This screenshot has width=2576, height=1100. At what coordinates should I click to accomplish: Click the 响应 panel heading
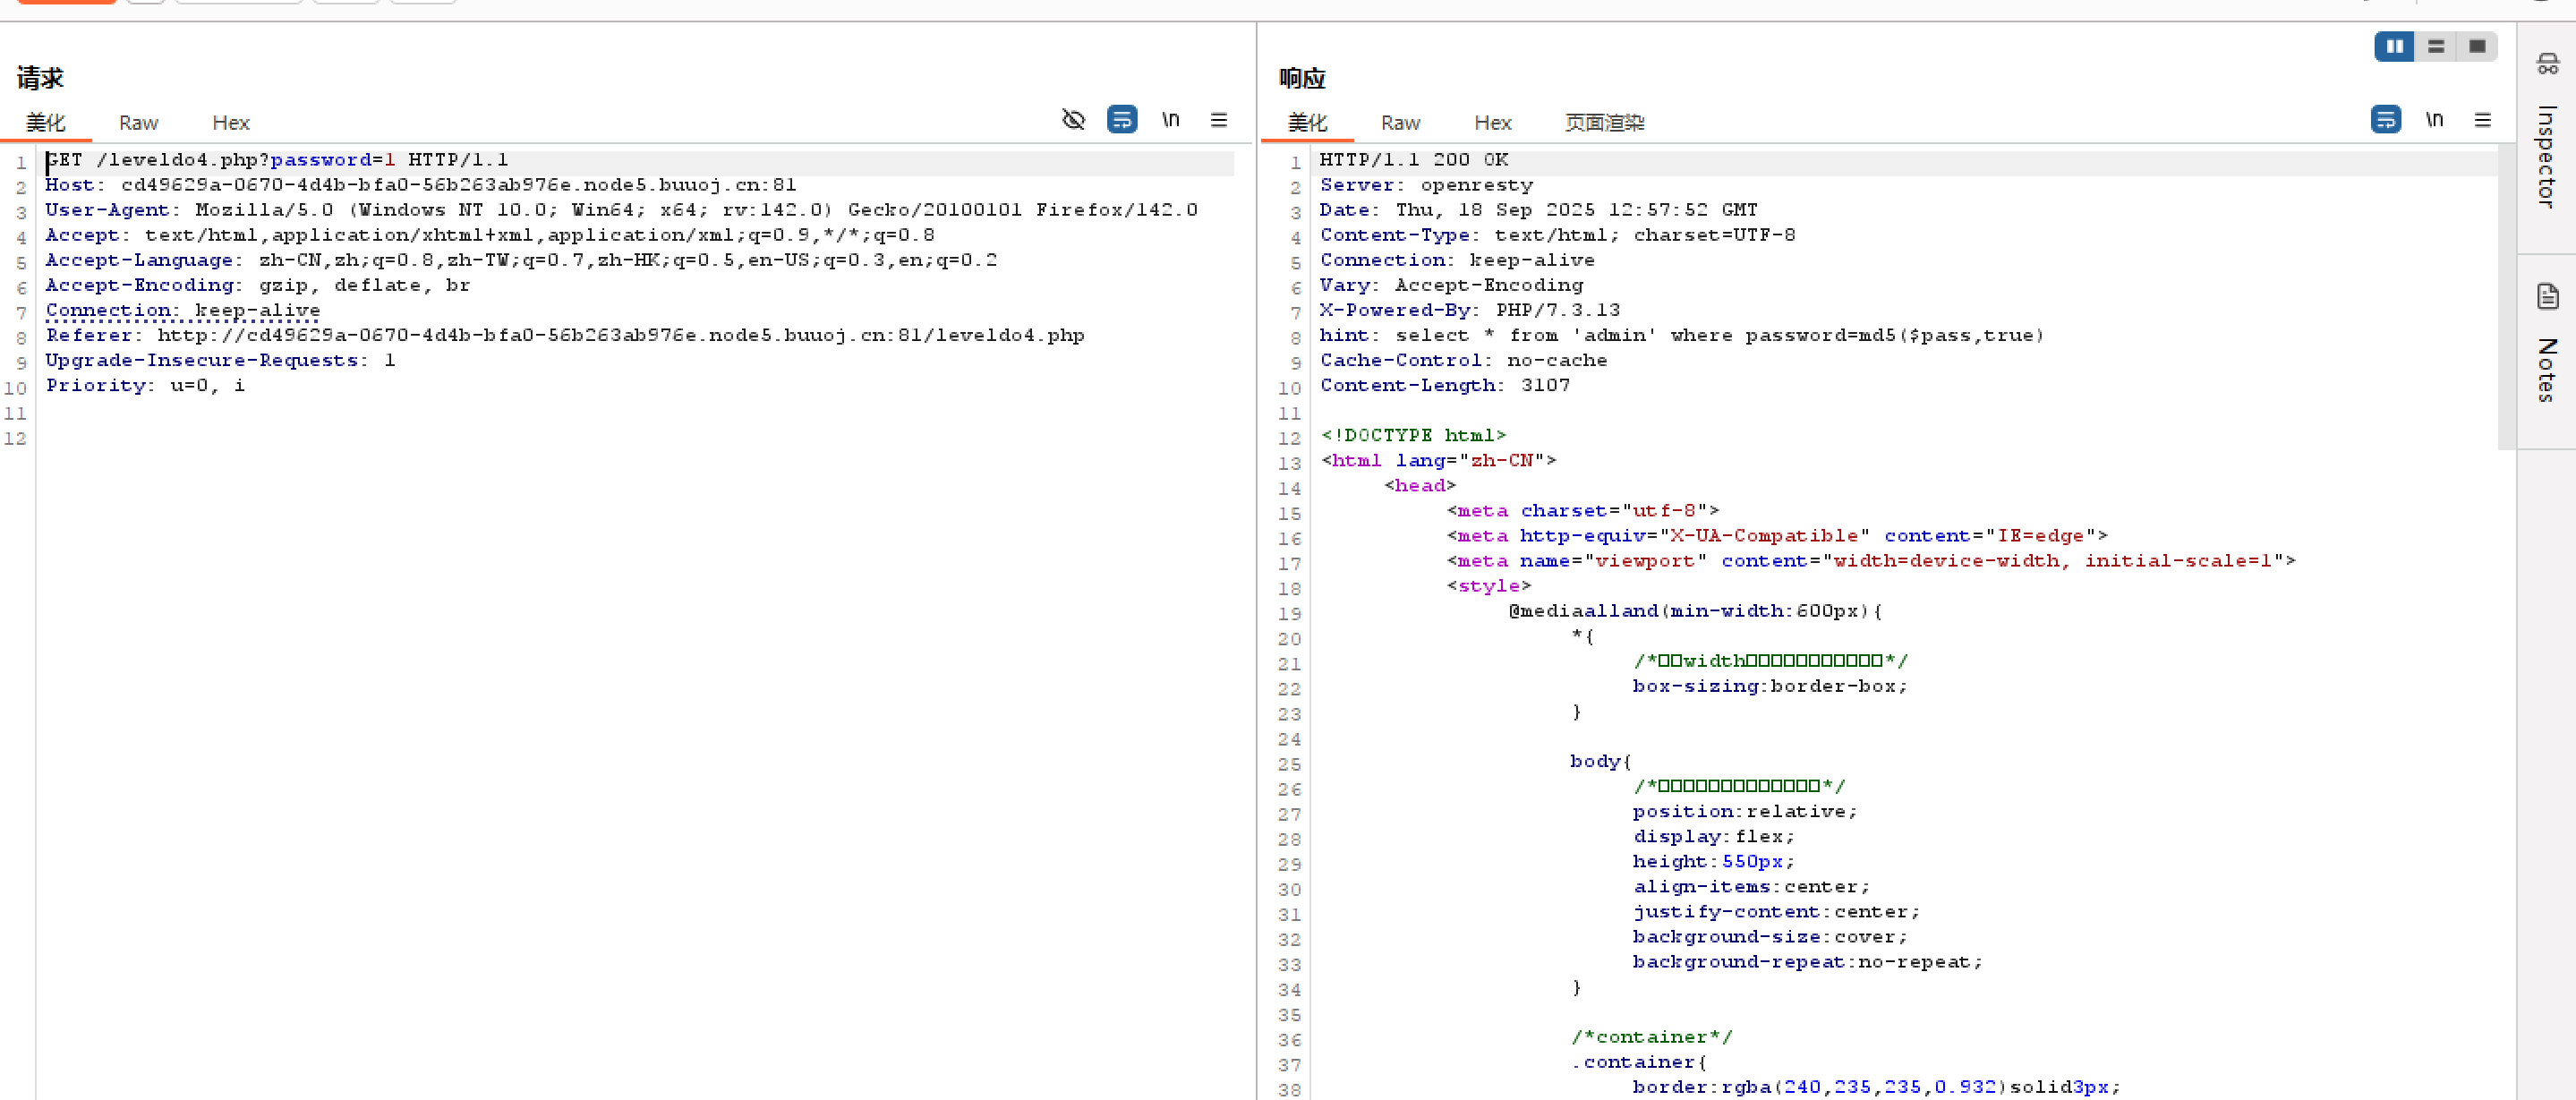click(1302, 78)
